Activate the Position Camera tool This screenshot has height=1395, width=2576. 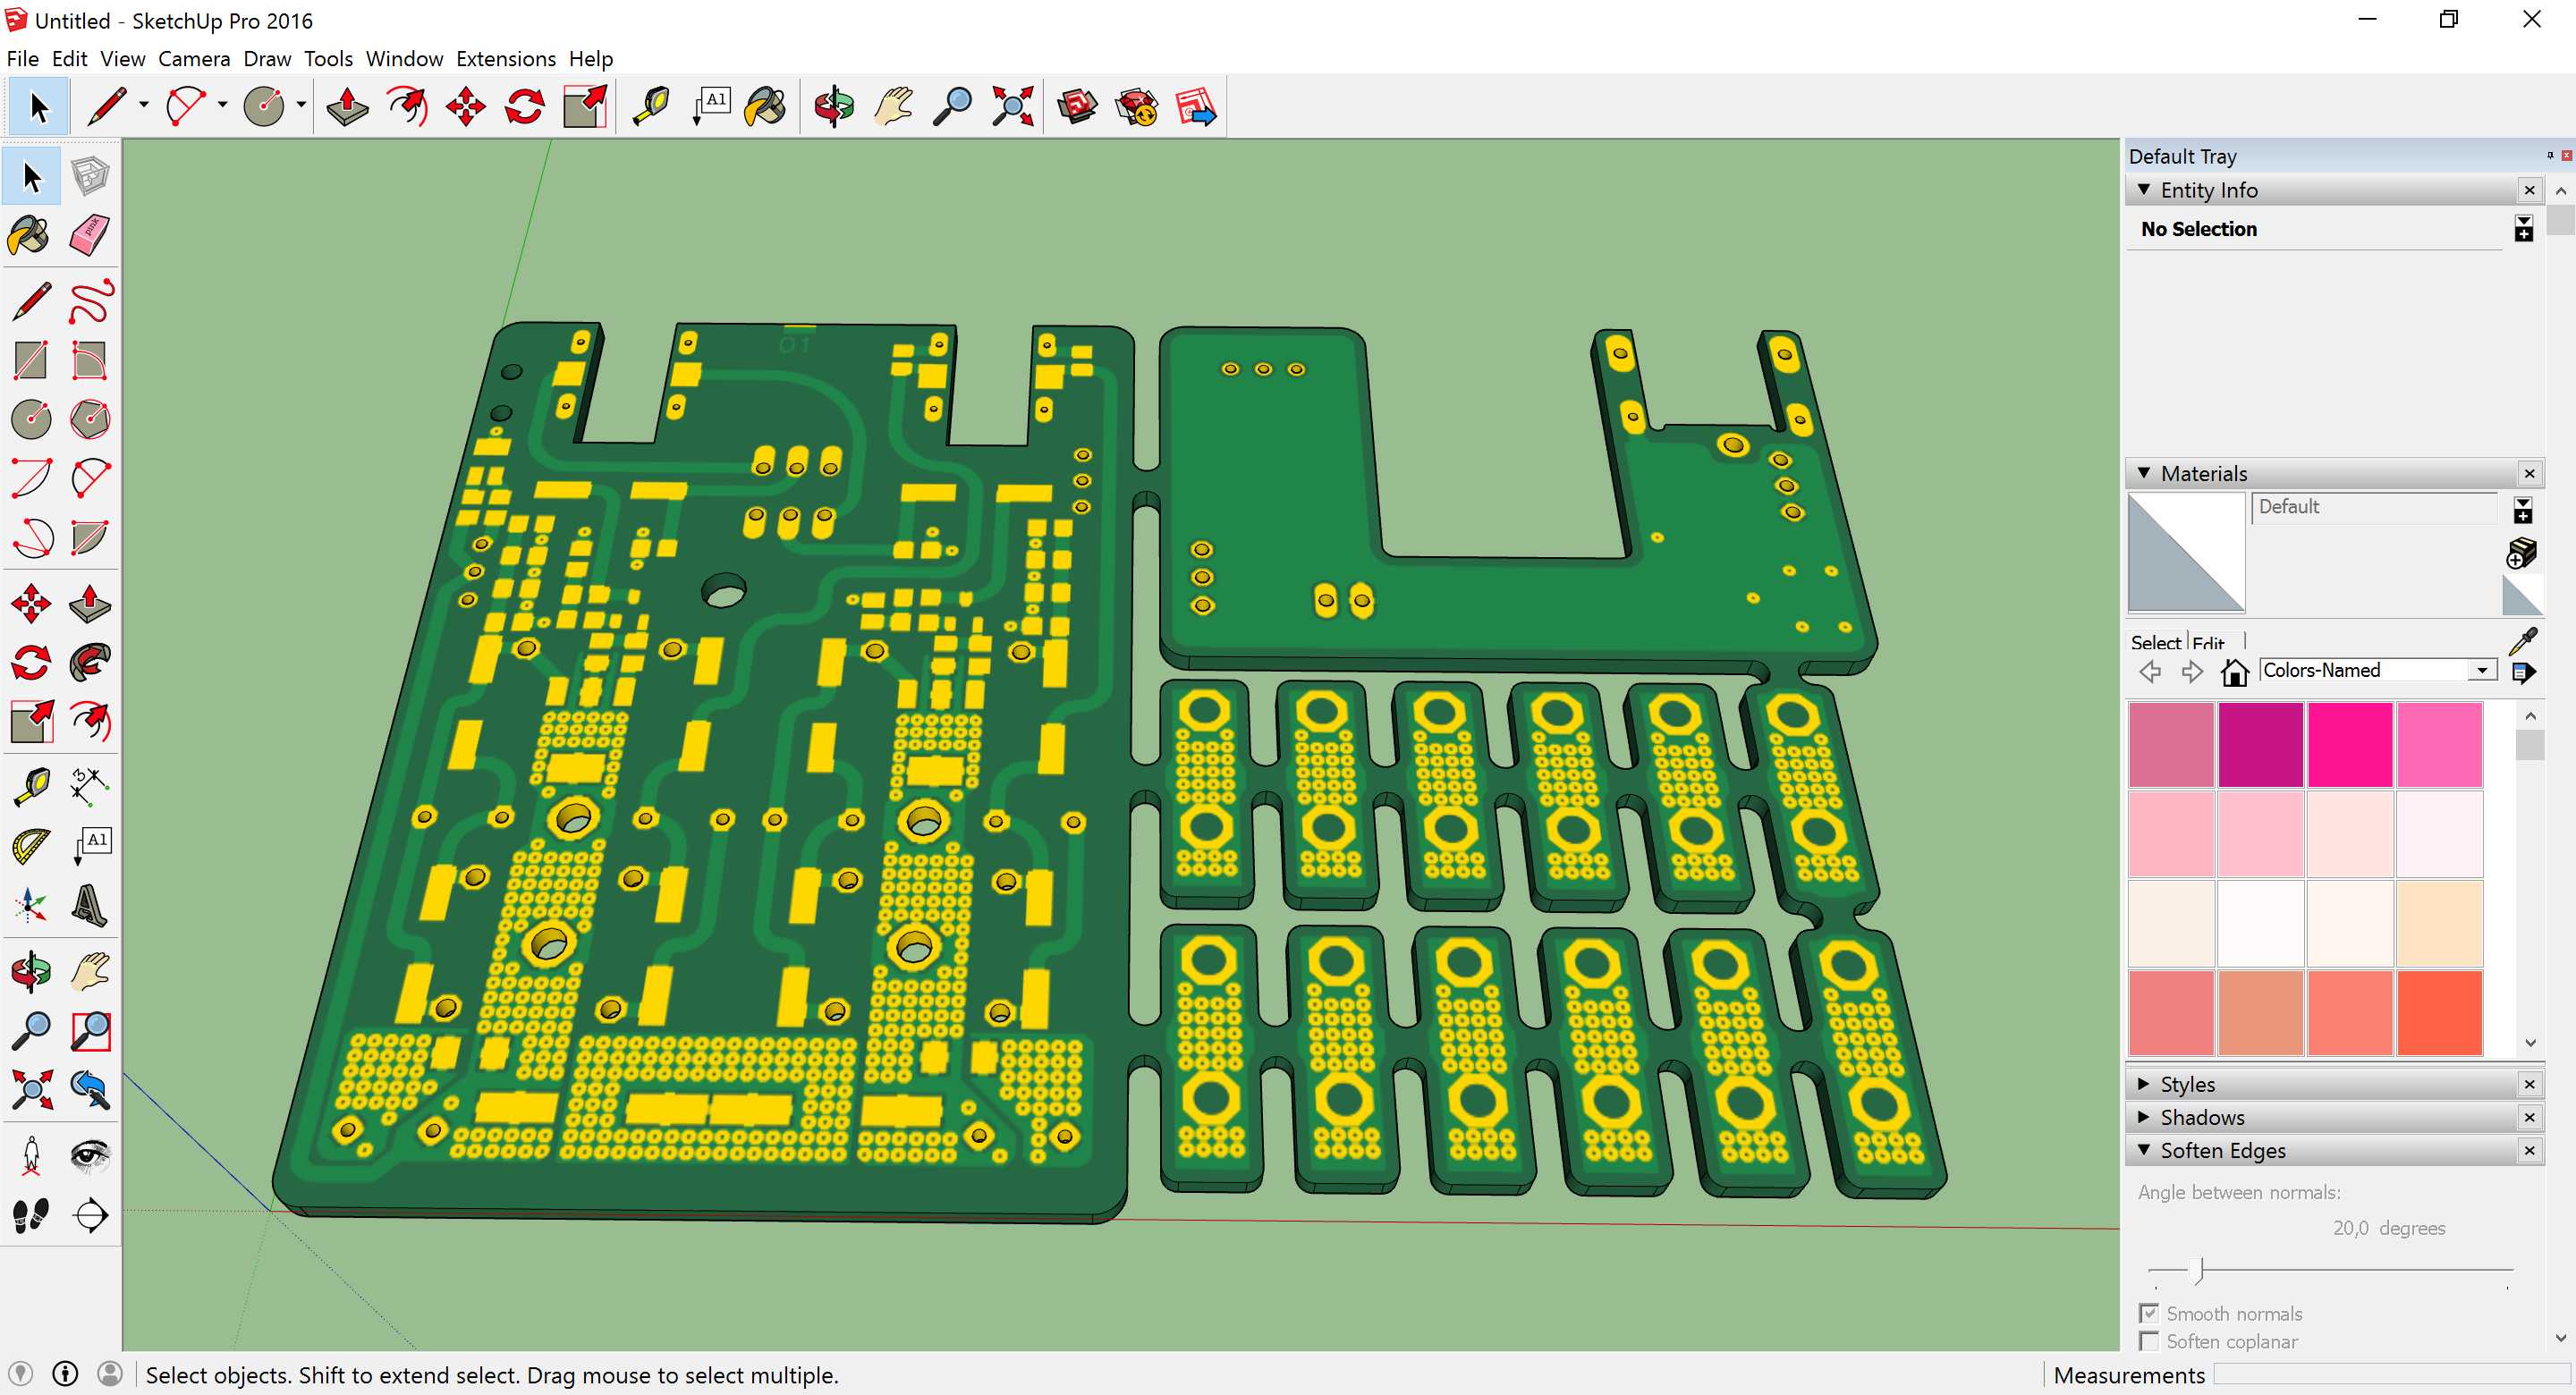31,1155
